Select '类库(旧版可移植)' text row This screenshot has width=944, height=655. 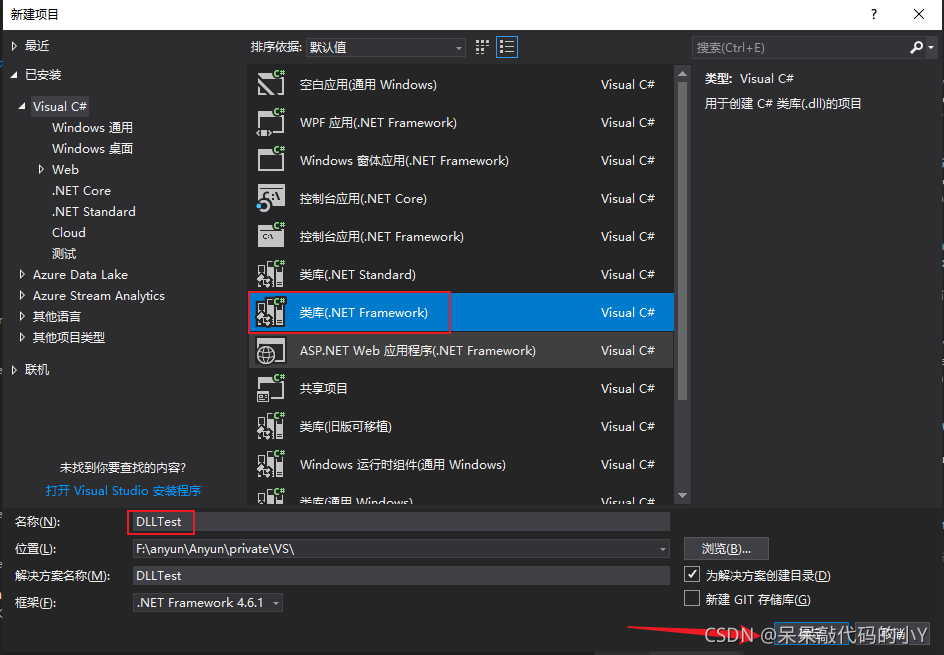pyautogui.click(x=346, y=426)
